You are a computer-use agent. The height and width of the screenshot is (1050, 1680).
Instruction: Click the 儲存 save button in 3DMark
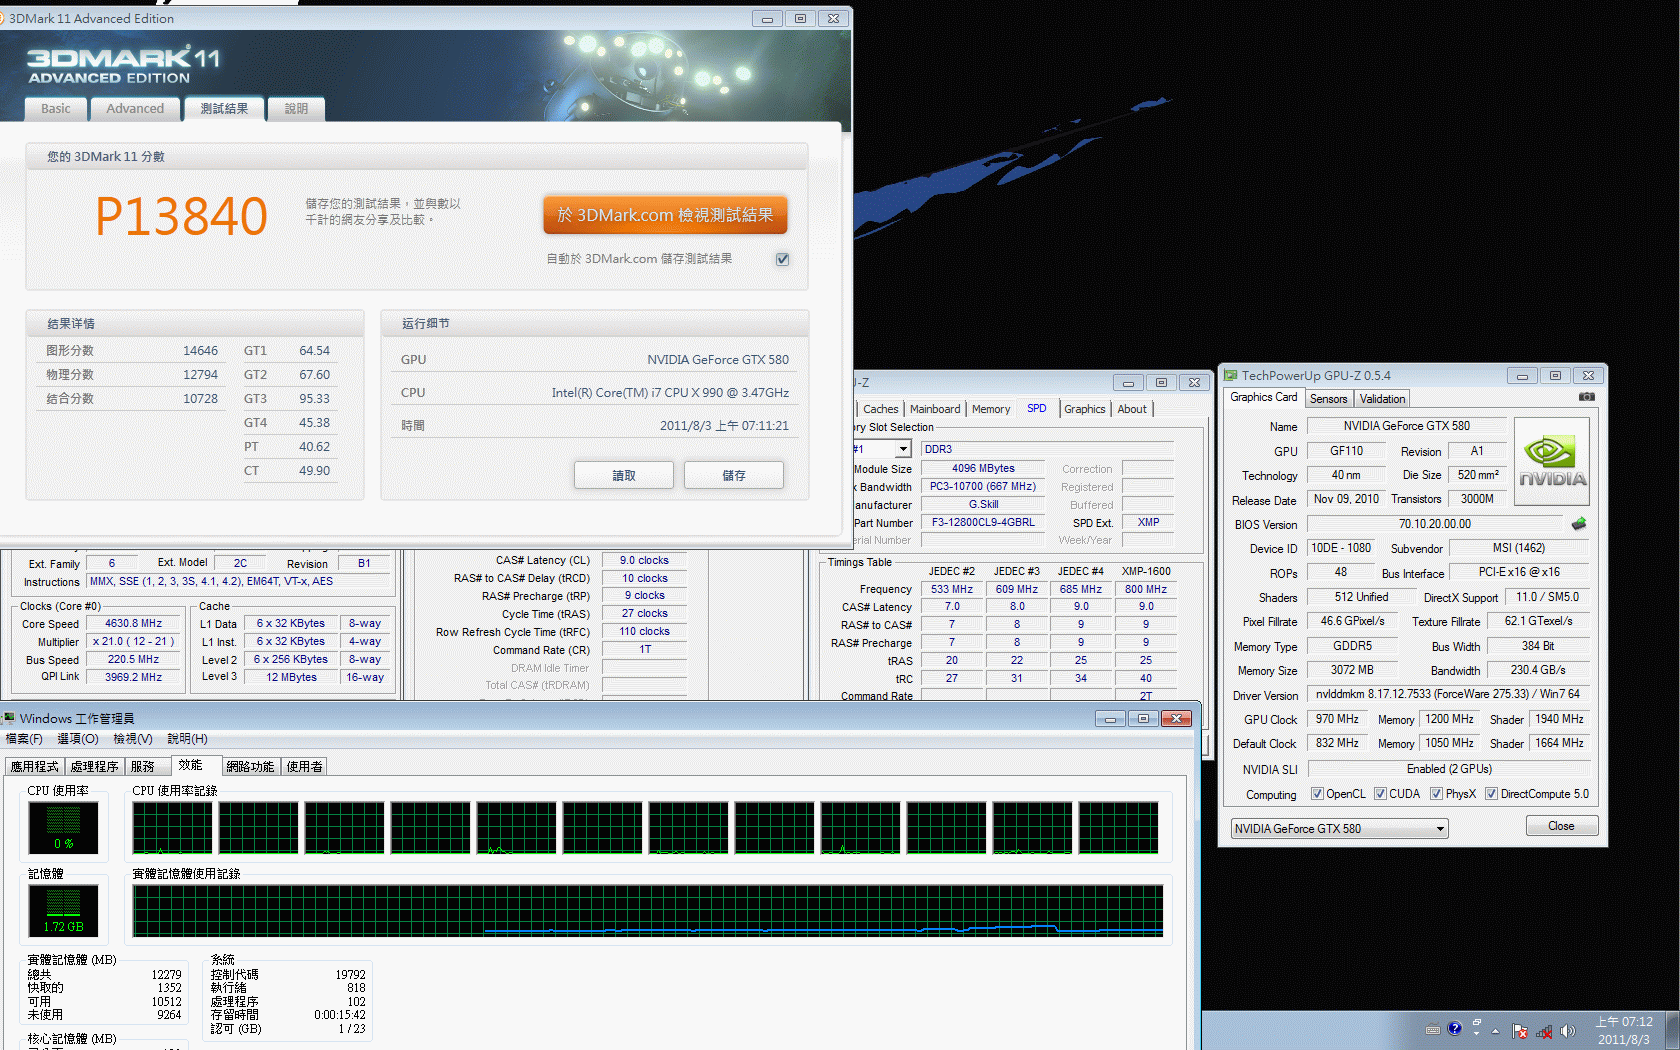pos(734,476)
